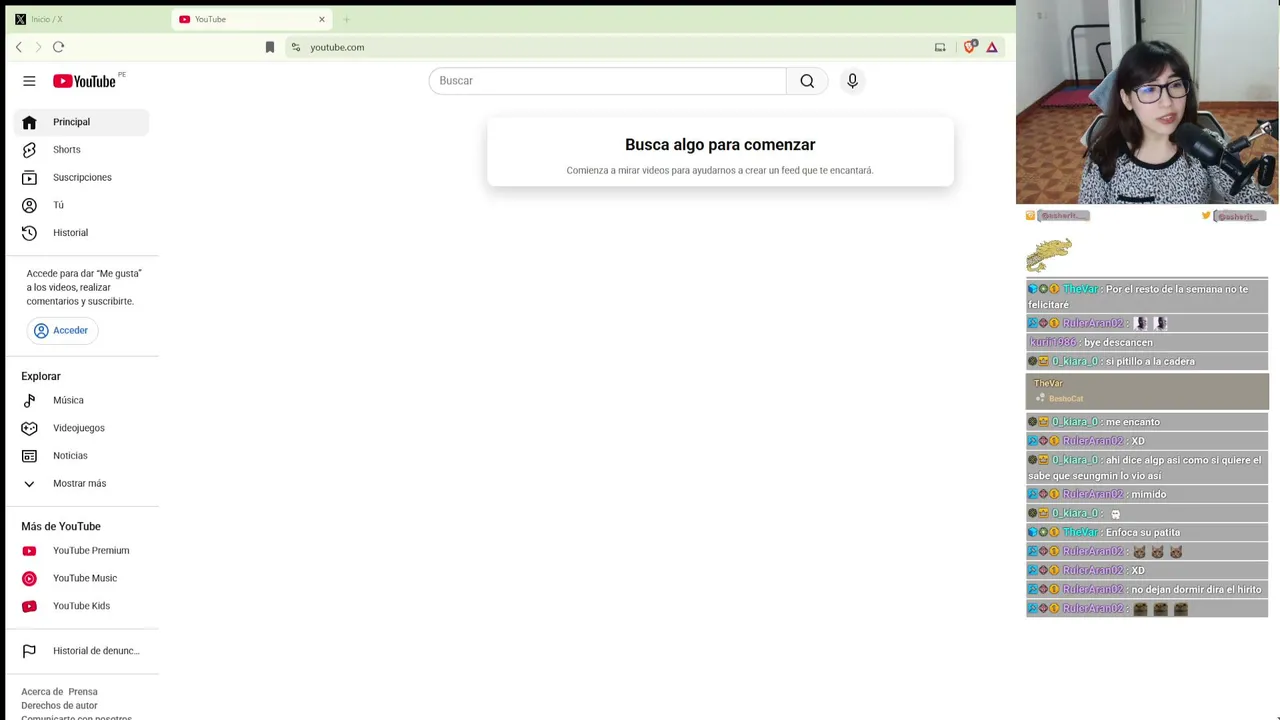Open Suscripciones in the sidebar
Viewport: 1280px width, 720px height.
point(81,177)
